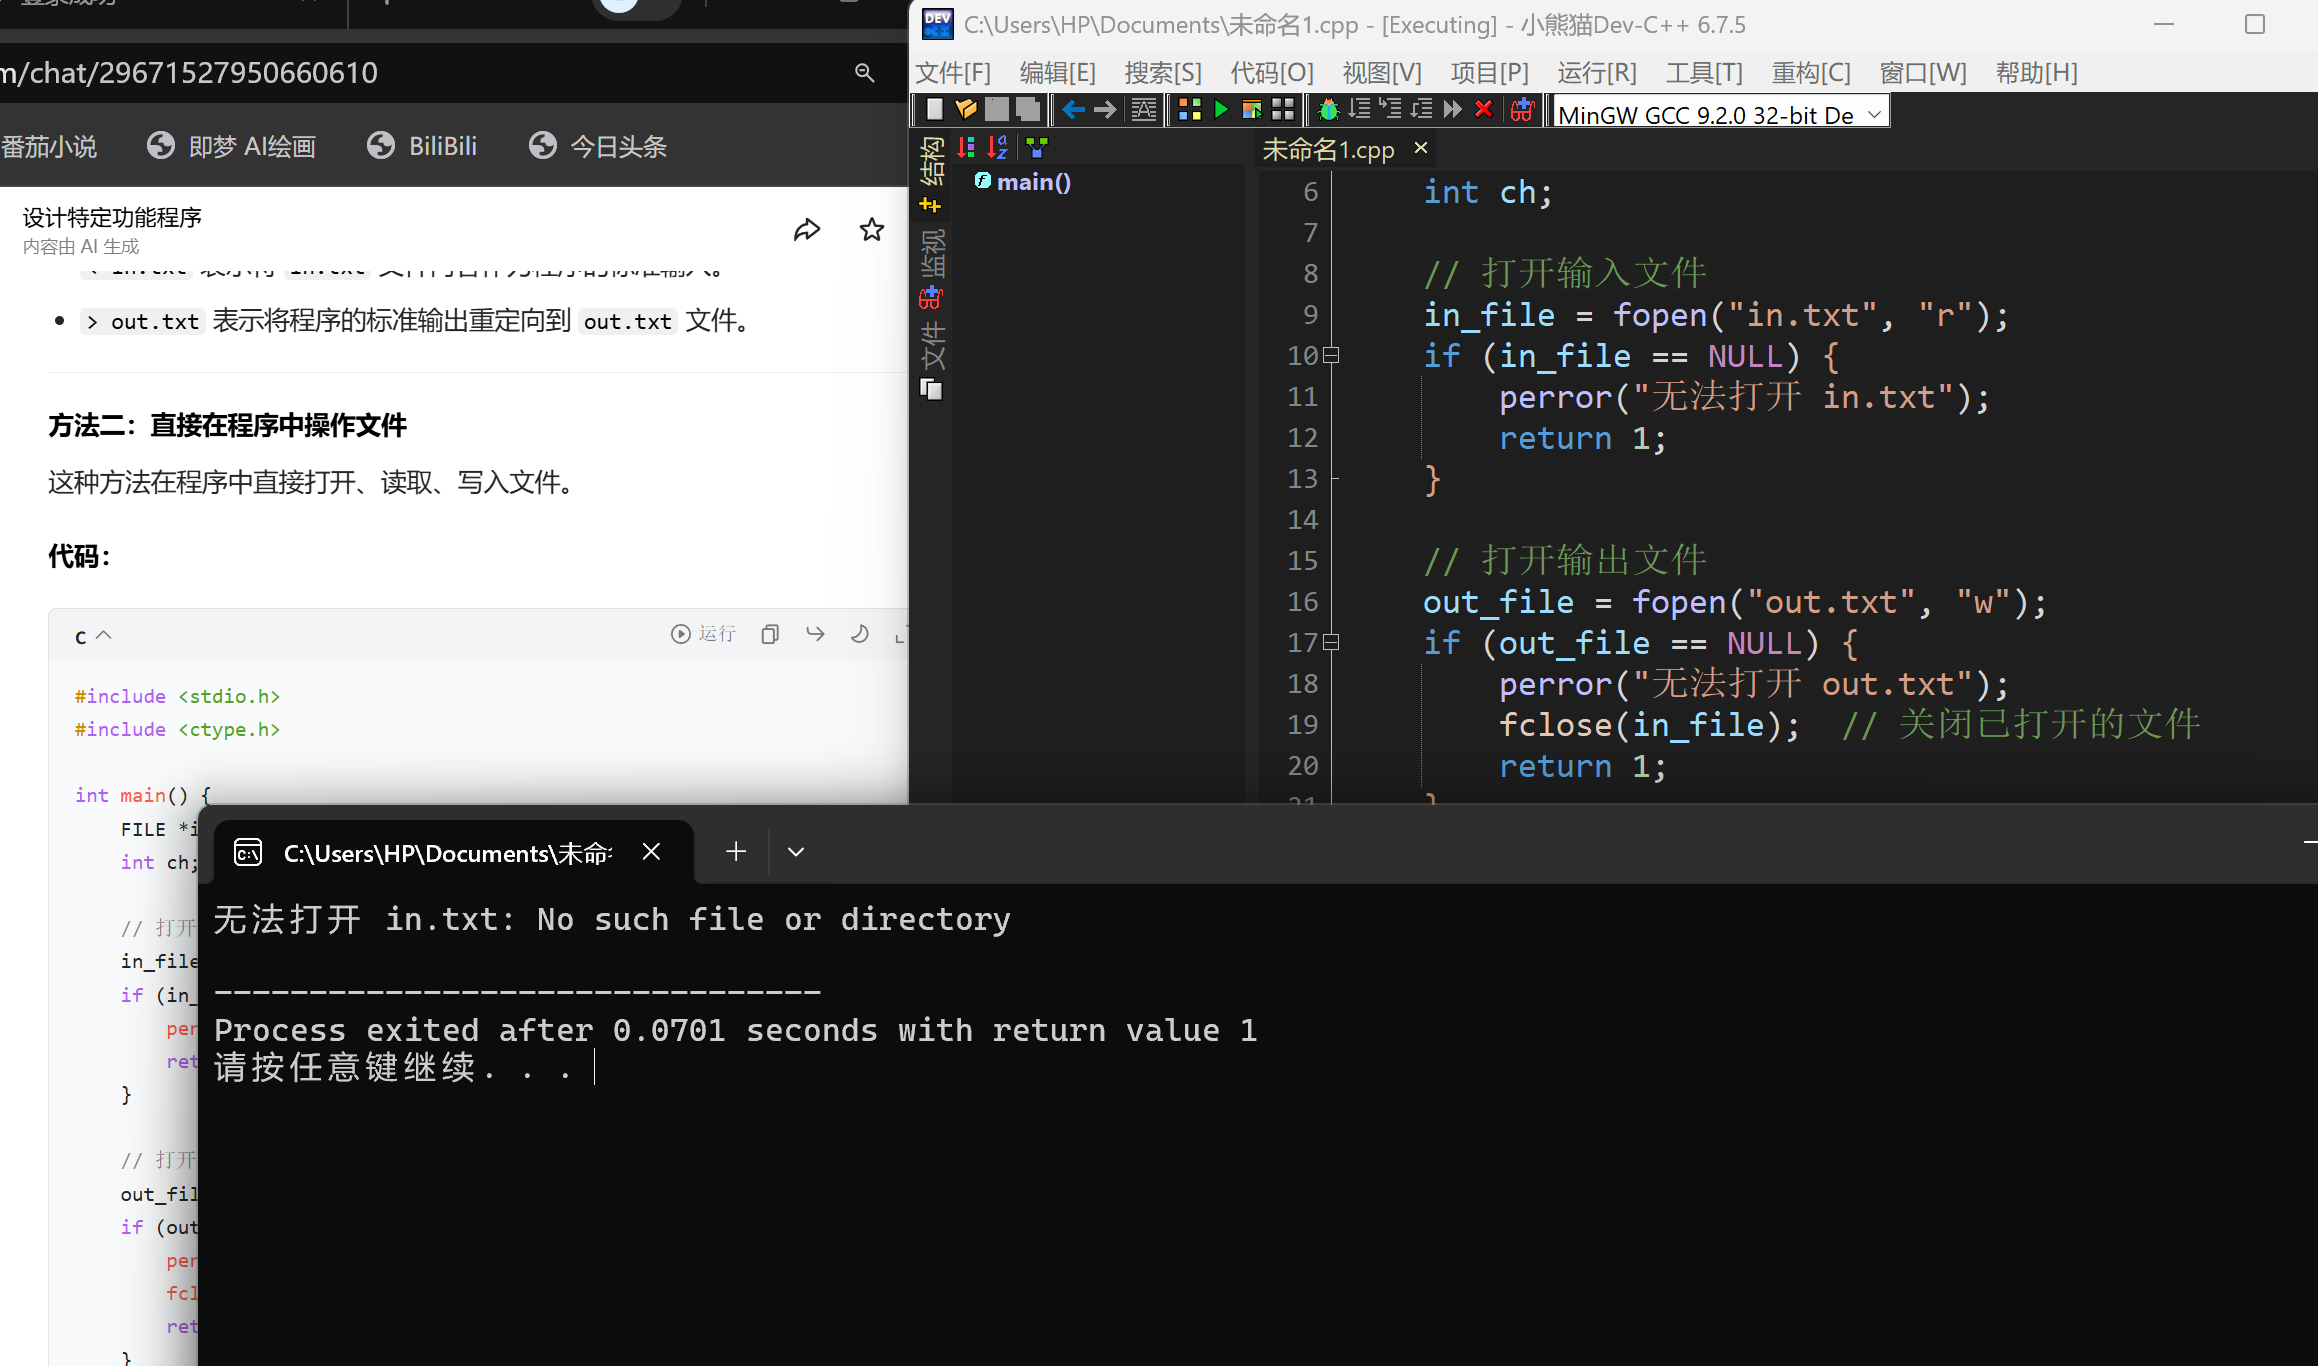2318x1366 pixels.
Task: Select main() in the structure tree
Action: tap(1033, 182)
